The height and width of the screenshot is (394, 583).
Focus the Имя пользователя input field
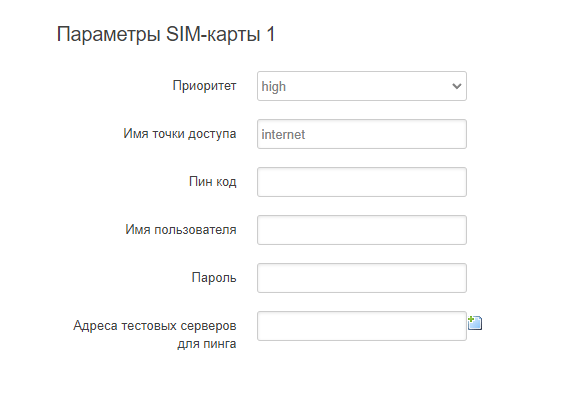pyautogui.click(x=362, y=230)
